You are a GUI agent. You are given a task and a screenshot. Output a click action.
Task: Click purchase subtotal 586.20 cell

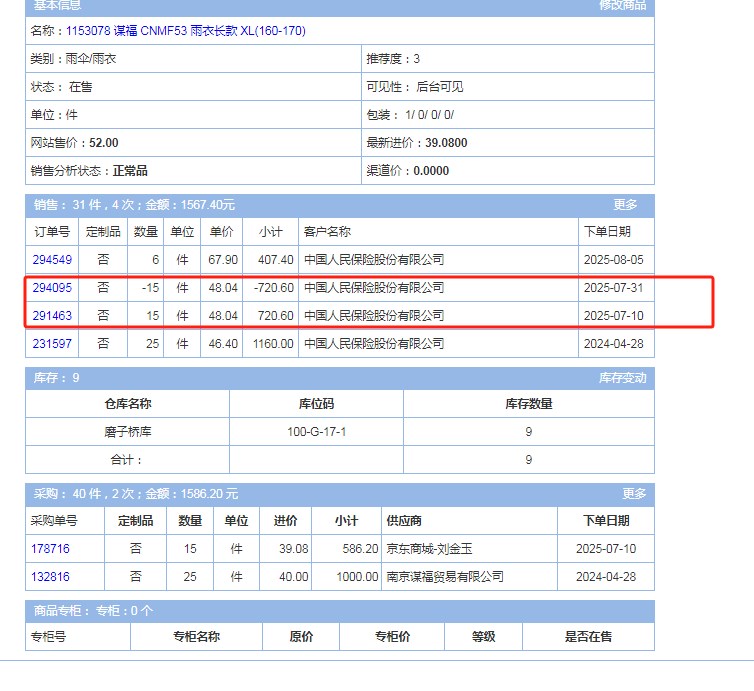(346, 549)
